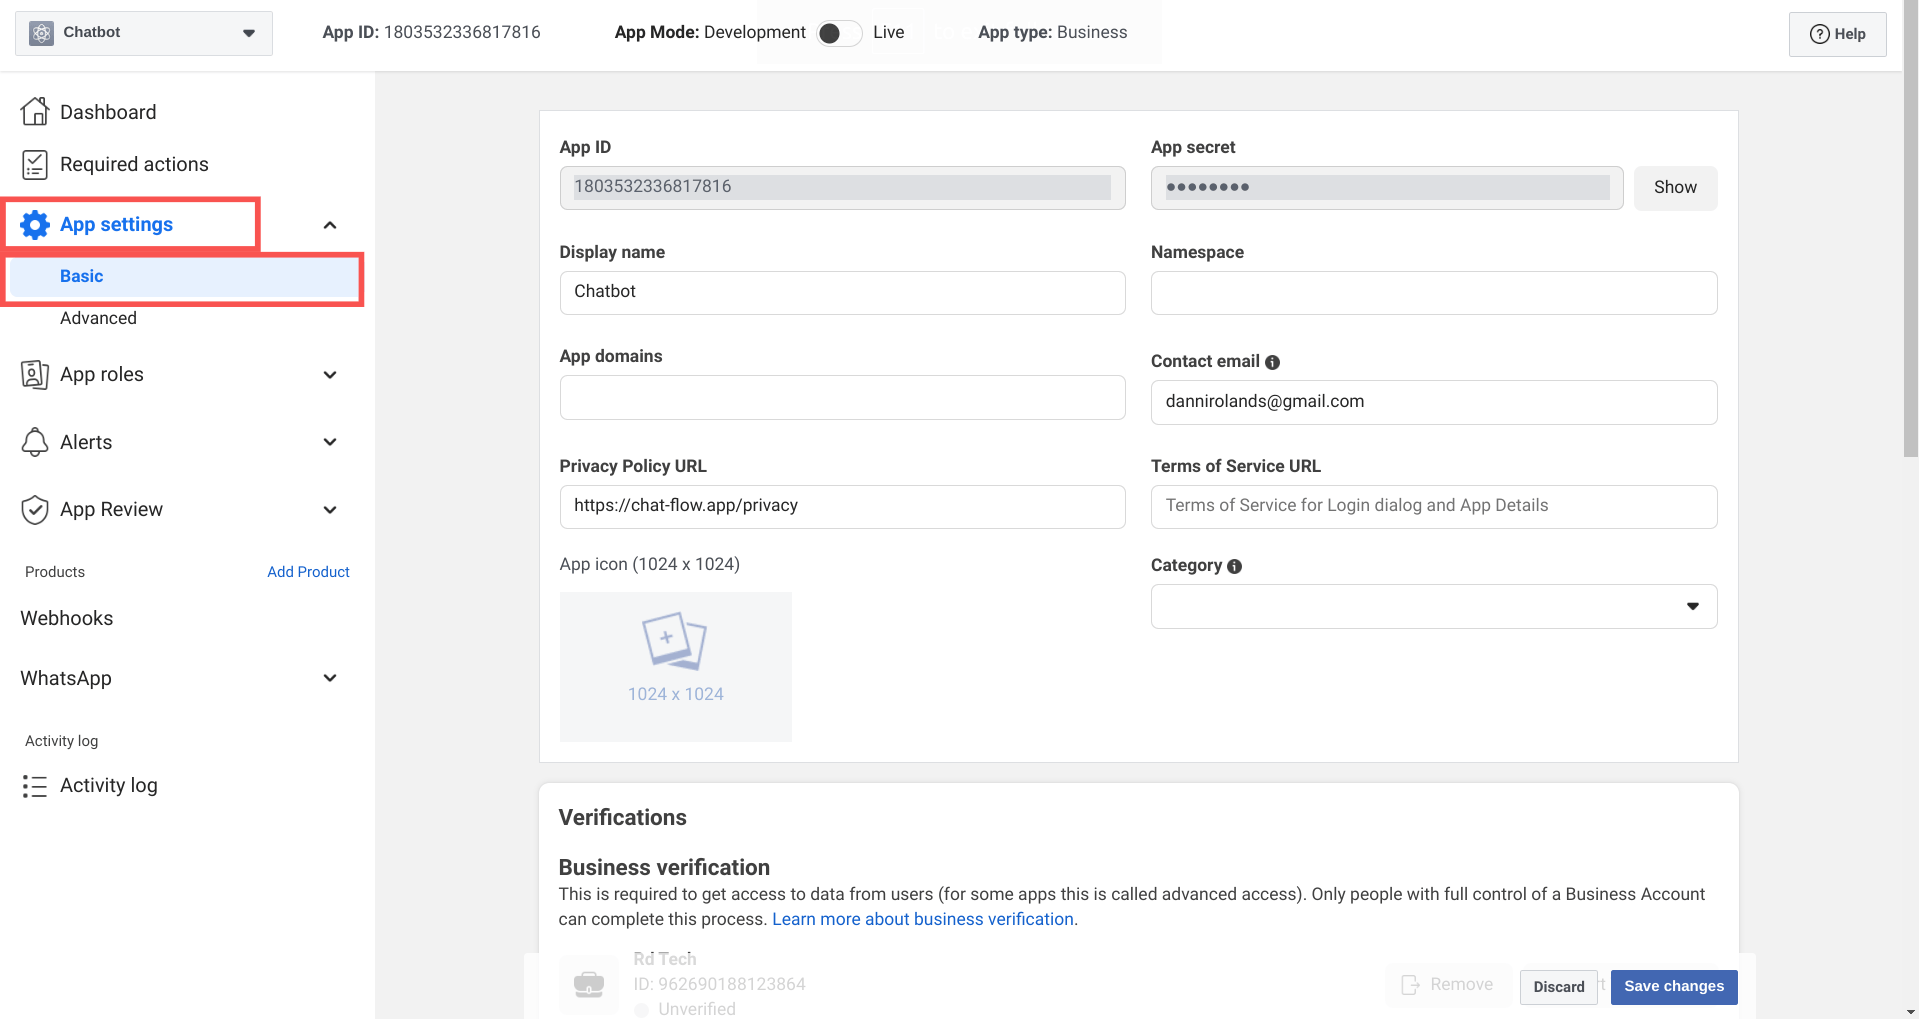1919x1019 pixels.
Task: Click the Category info icon
Action: pyautogui.click(x=1234, y=566)
